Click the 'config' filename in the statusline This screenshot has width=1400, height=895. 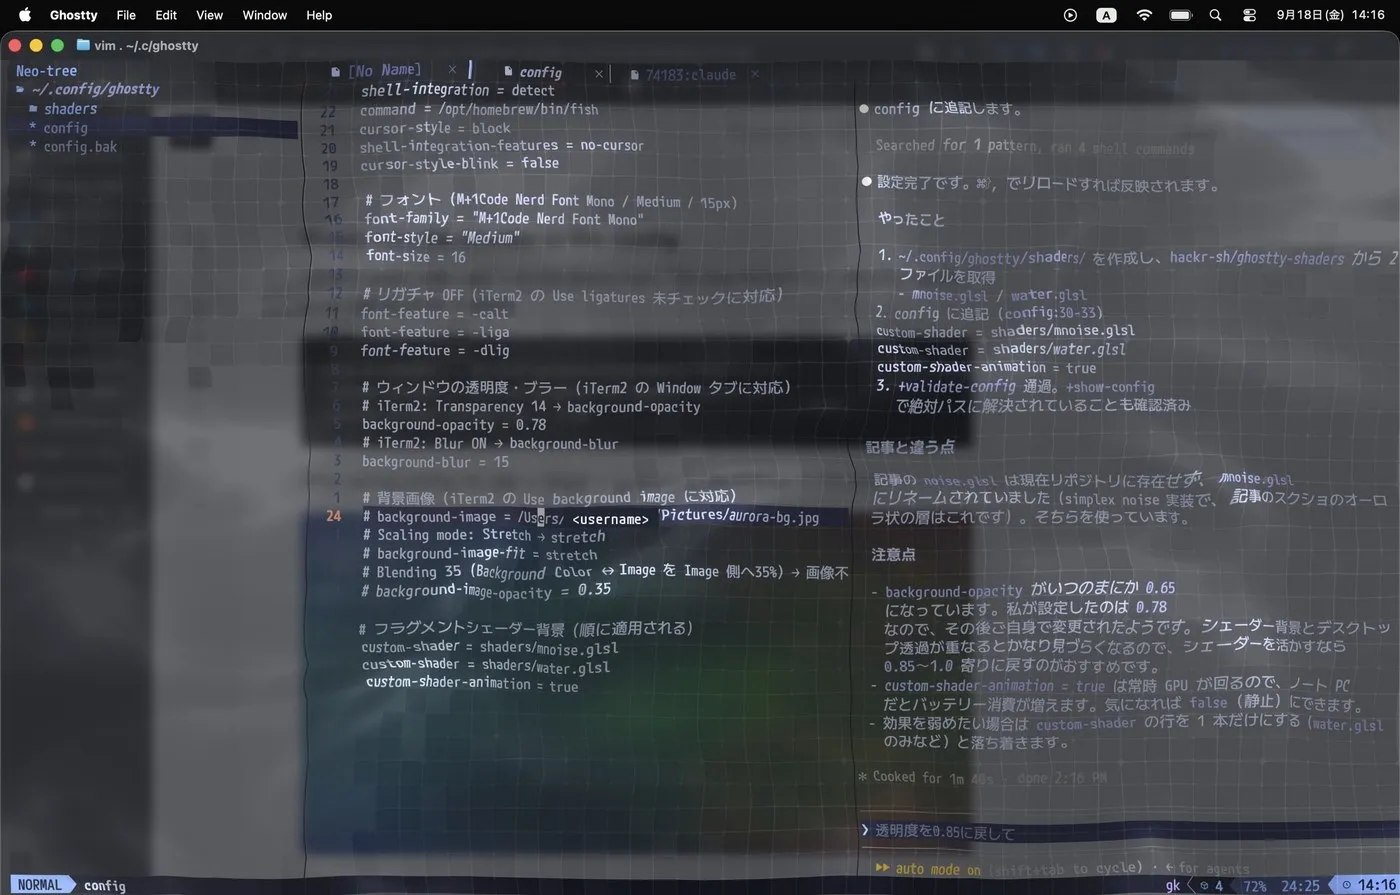(105, 886)
